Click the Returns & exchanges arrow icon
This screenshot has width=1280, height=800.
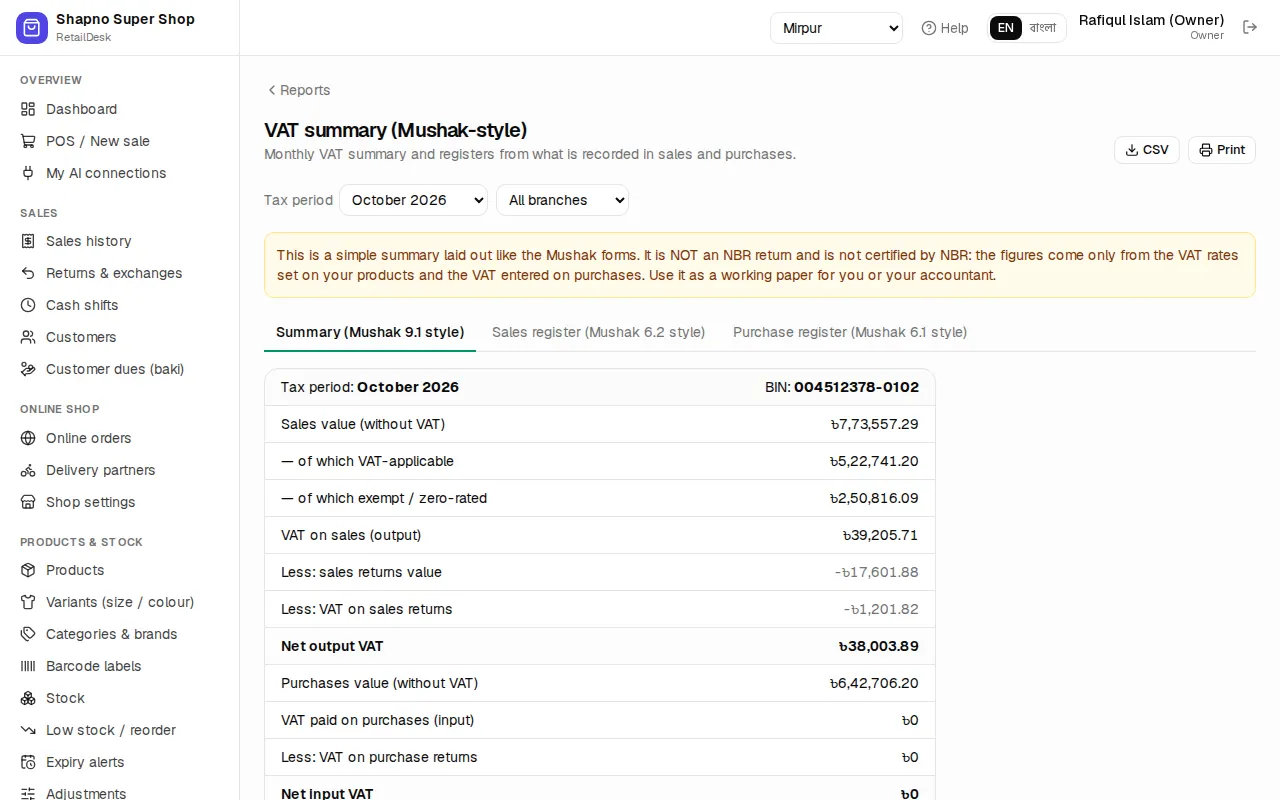(28, 273)
